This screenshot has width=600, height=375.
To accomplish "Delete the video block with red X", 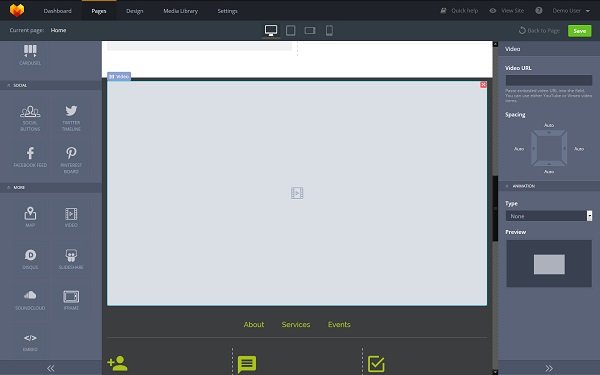I will coord(483,85).
